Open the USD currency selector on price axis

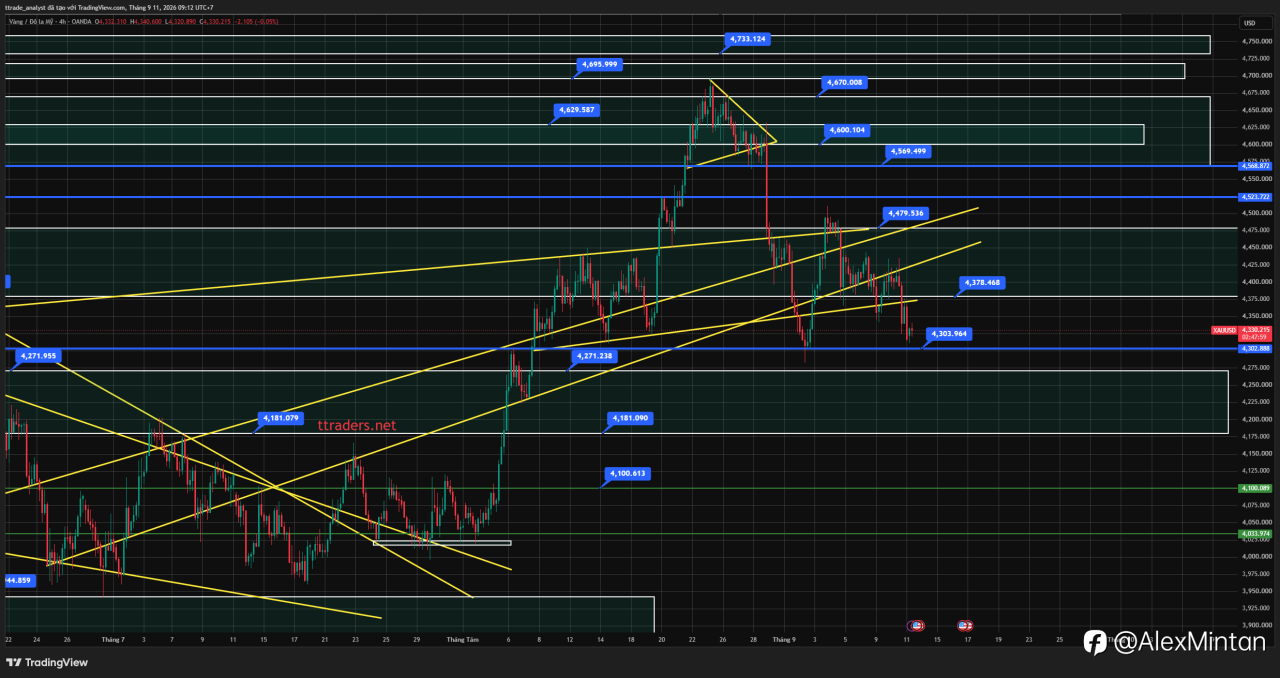pos(1250,23)
